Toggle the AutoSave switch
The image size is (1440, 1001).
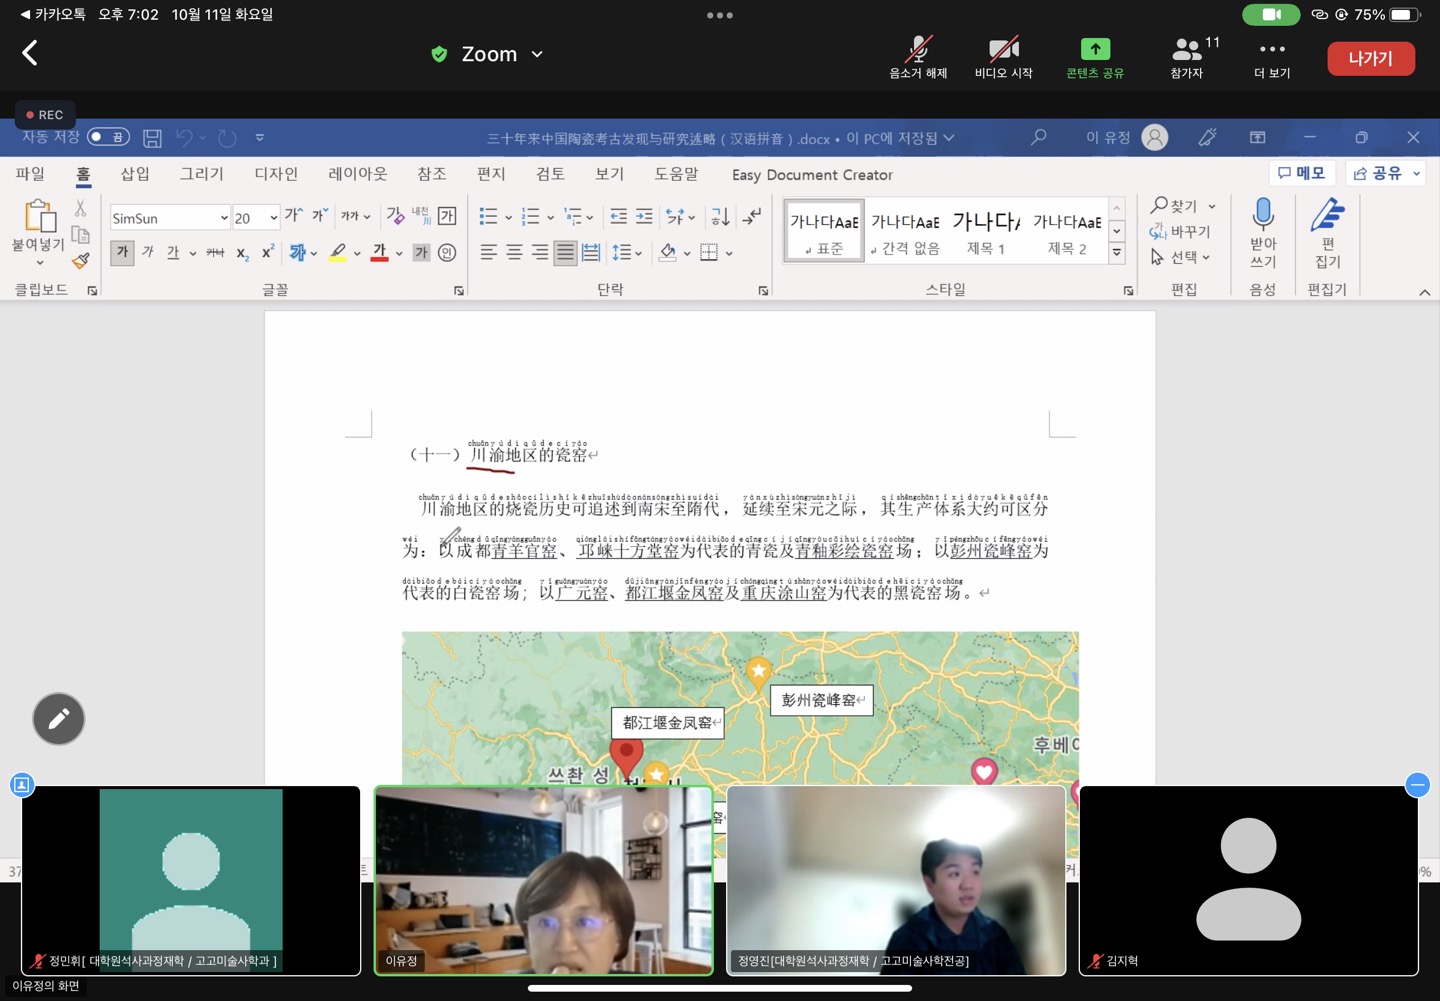pos(108,137)
